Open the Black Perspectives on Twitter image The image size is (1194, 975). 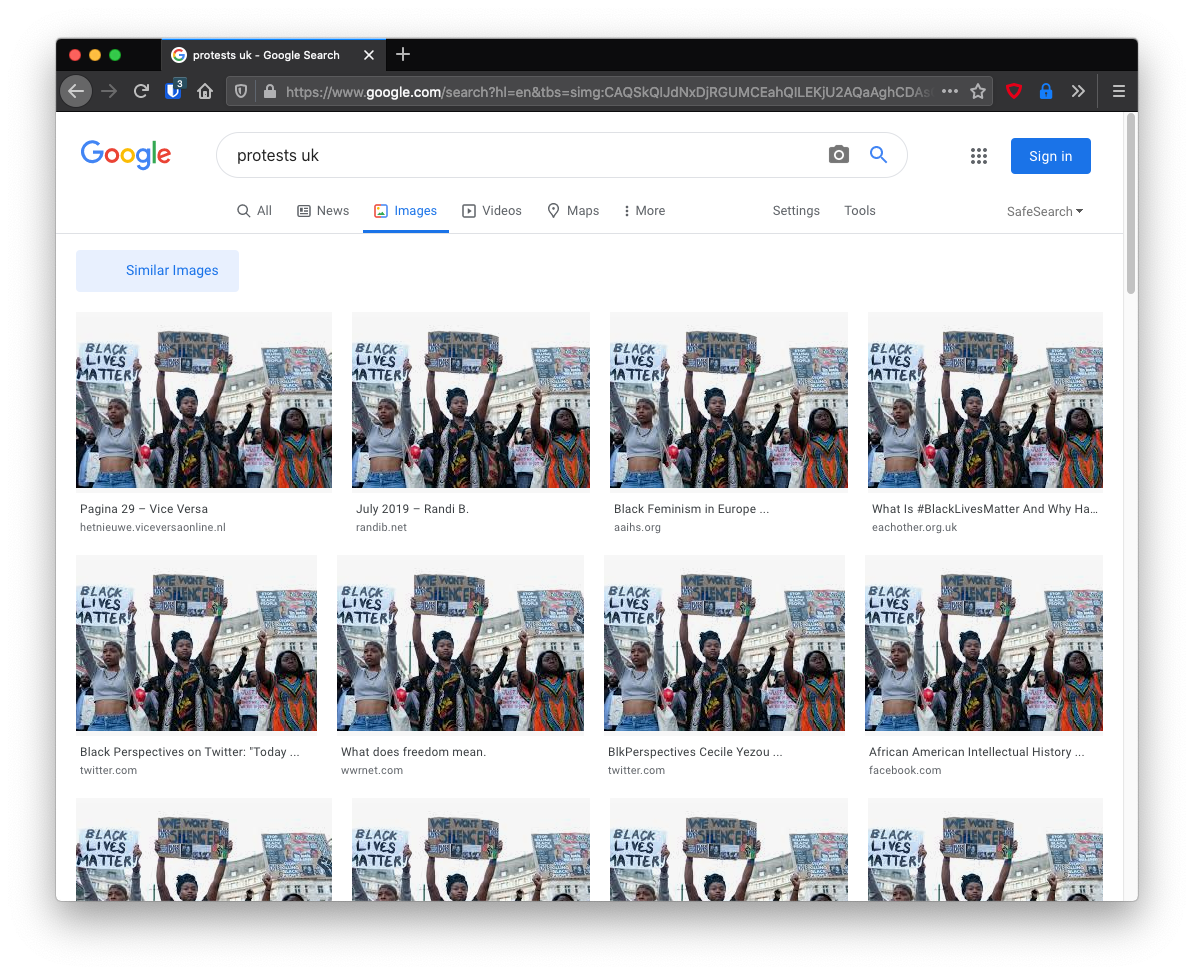point(196,643)
